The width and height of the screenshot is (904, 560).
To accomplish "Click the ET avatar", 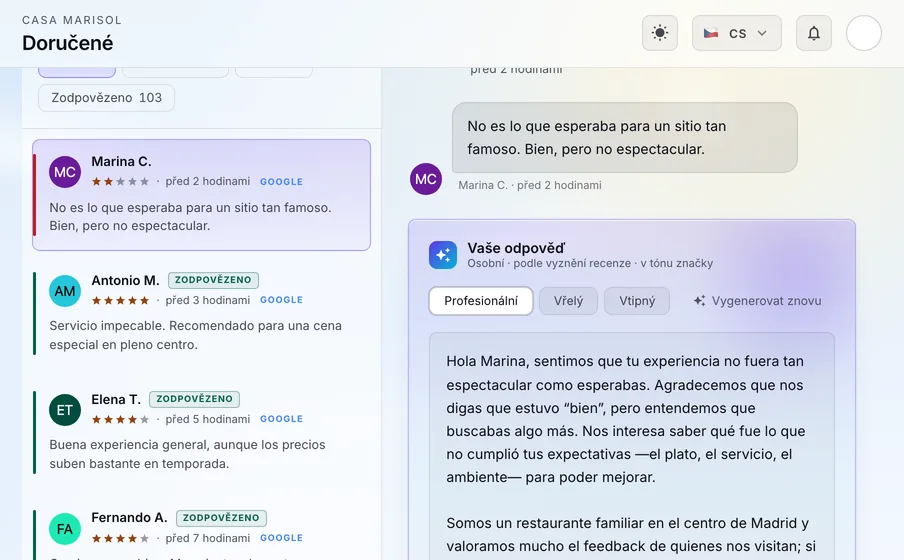I will click(65, 409).
